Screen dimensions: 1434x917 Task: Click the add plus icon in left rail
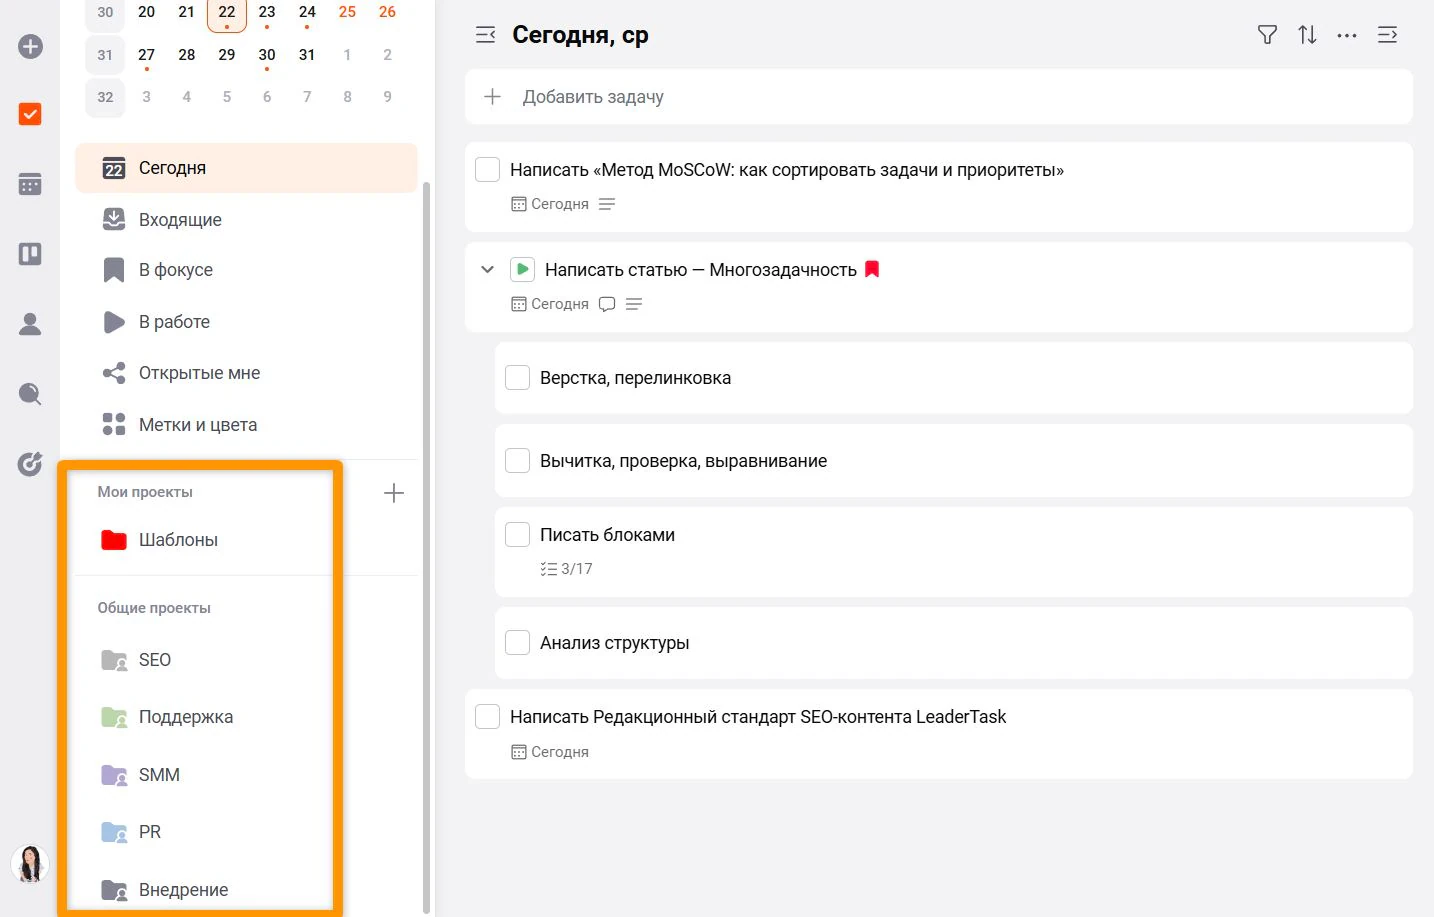click(x=31, y=47)
